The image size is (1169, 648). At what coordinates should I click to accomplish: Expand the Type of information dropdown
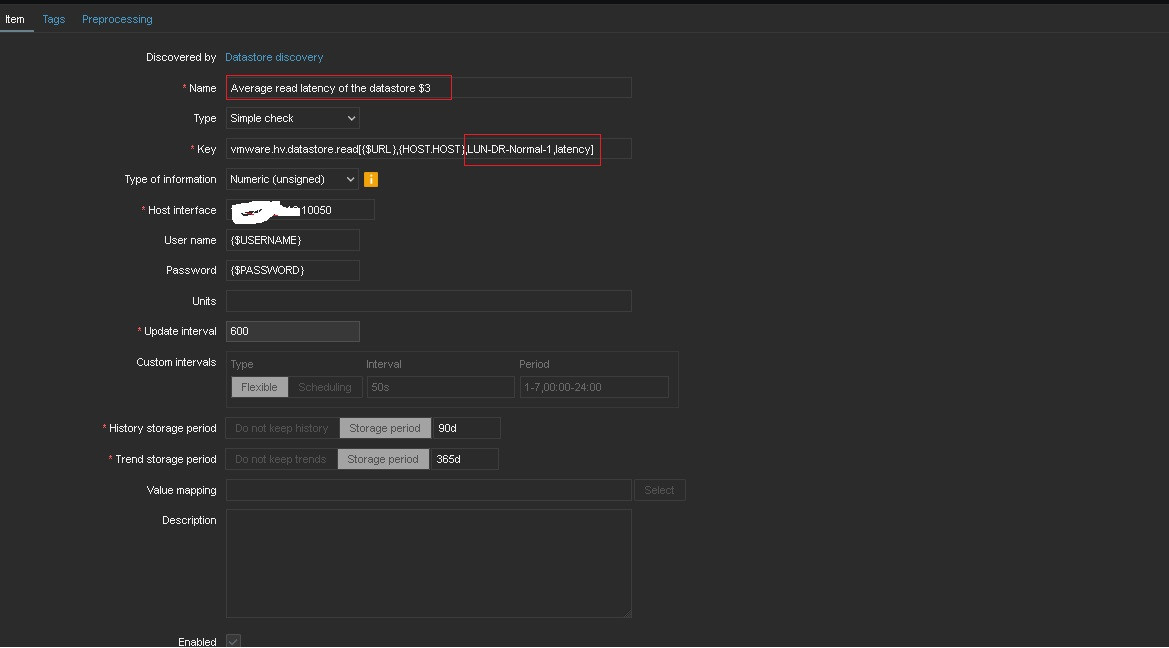click(x=292, y=180)
